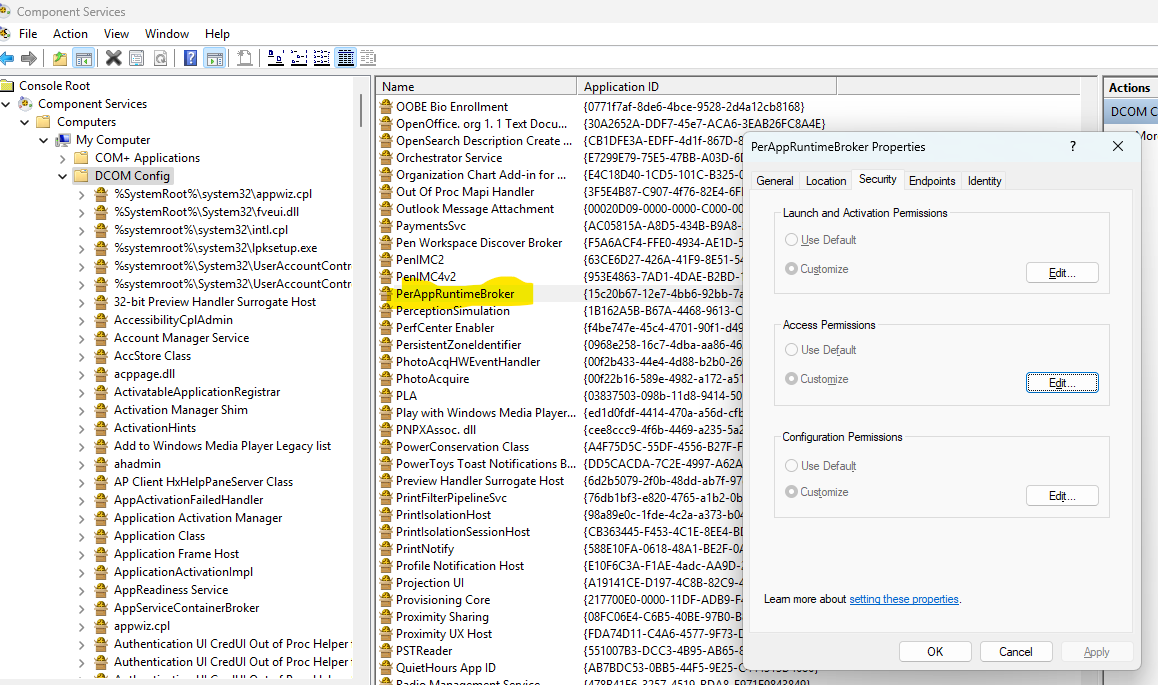Switch to the Location tab
Viewport: 1158px width, 685px height.
point(826,181)
